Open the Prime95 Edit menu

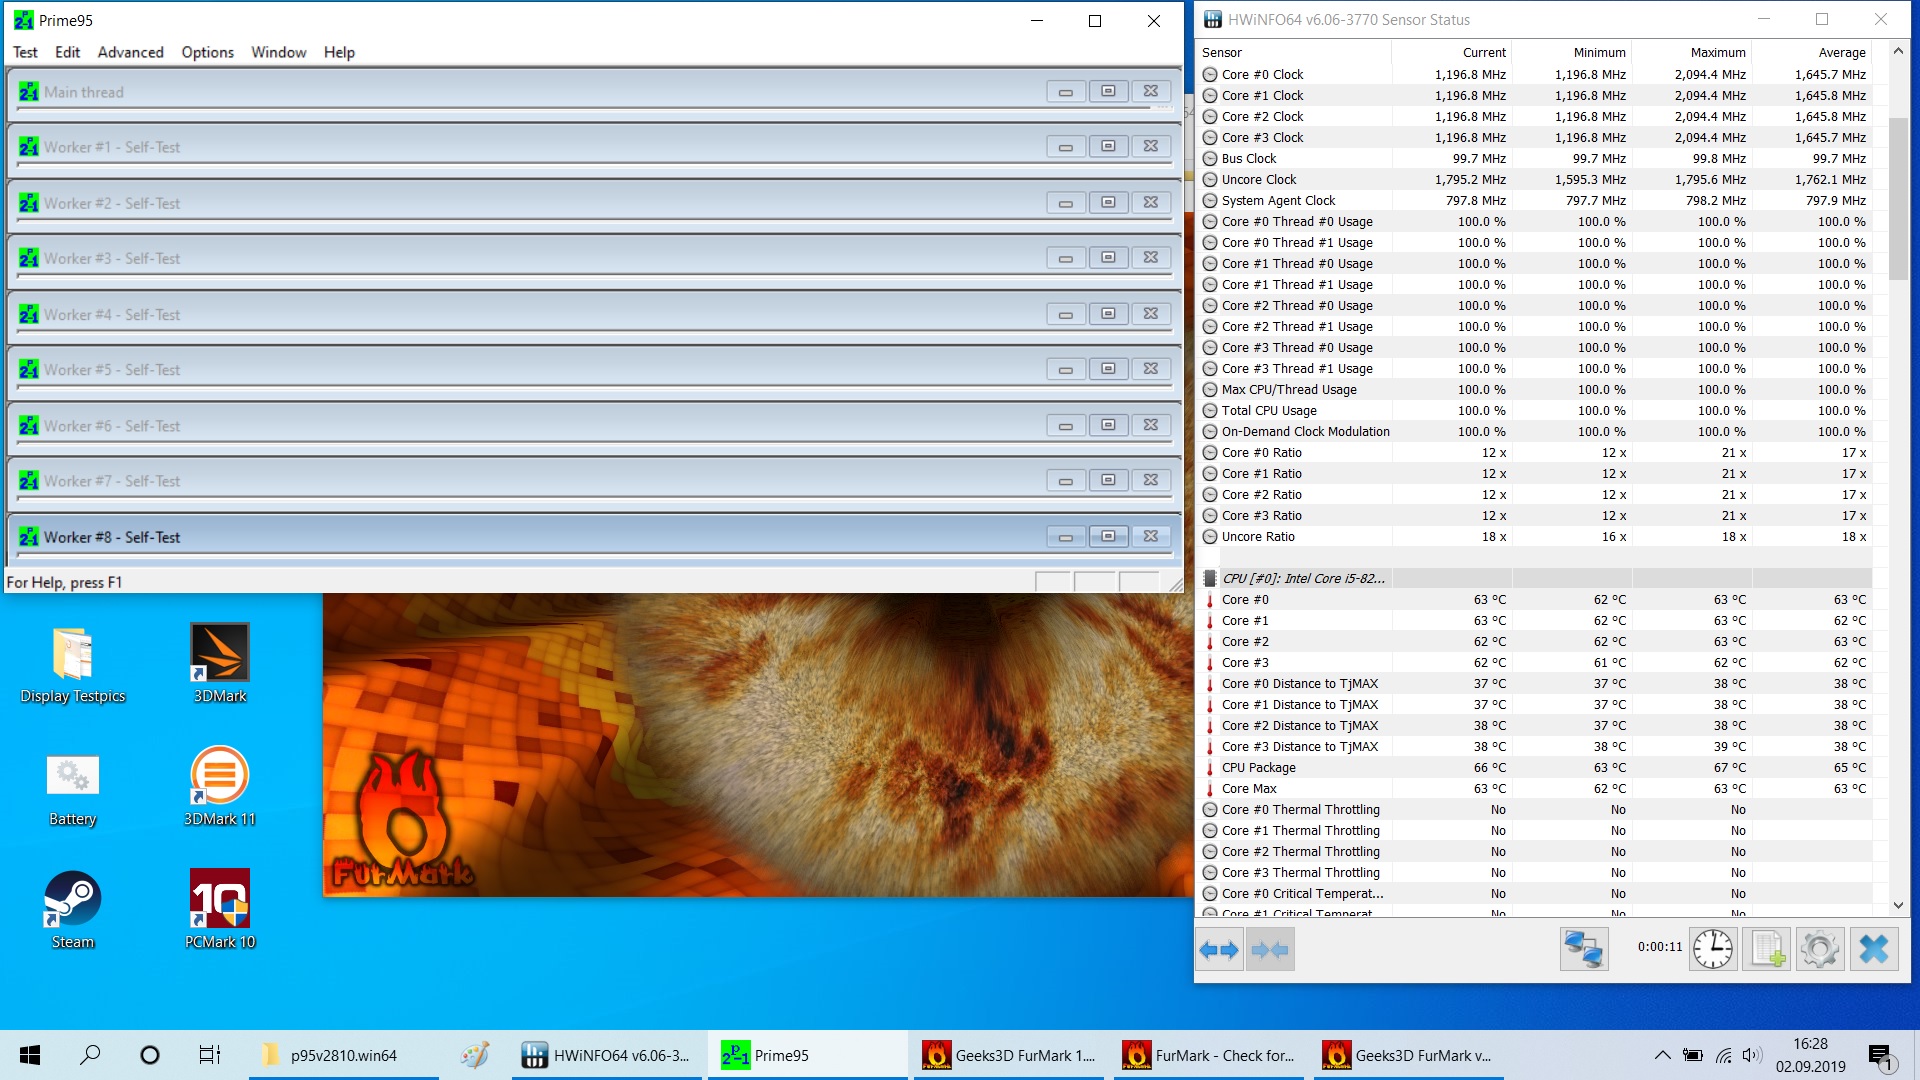click(x=68, y=52)
